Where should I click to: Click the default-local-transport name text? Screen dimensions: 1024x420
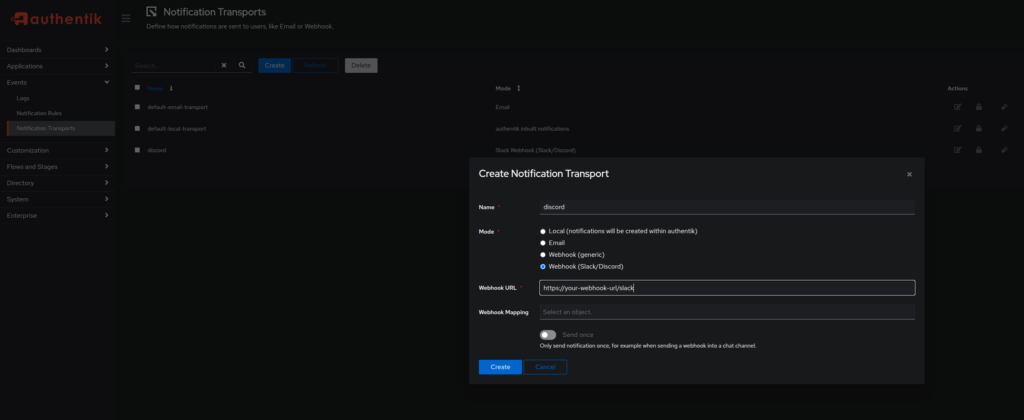(177, 129)
